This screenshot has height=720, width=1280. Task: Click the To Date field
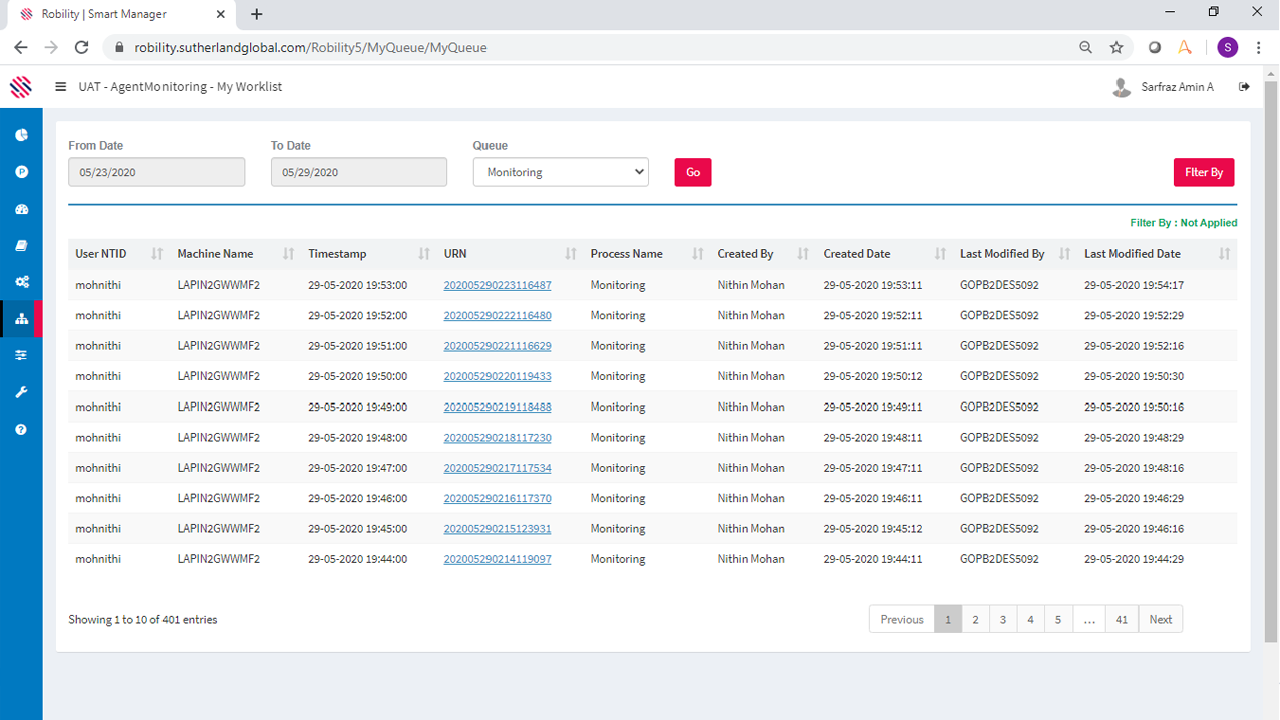point(359,172)
